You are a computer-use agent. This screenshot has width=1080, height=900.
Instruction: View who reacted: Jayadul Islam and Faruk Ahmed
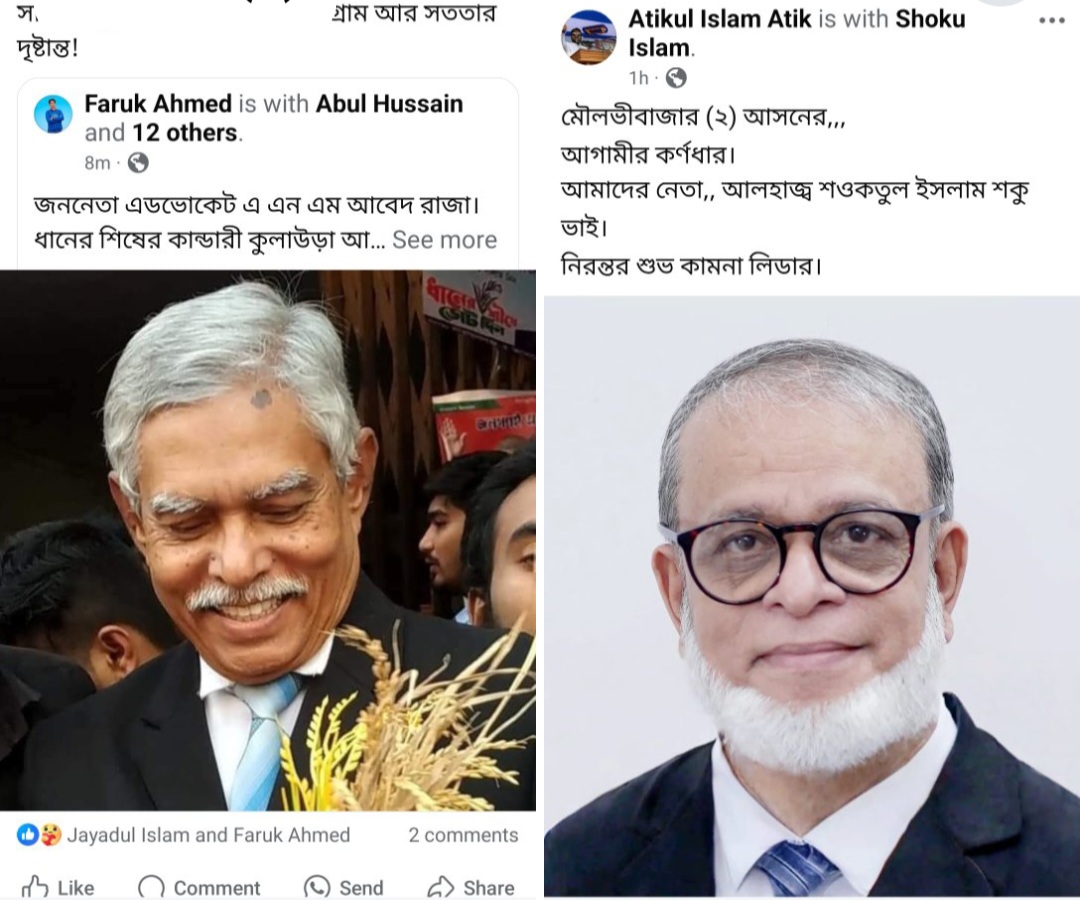click(x=209, y=835)
